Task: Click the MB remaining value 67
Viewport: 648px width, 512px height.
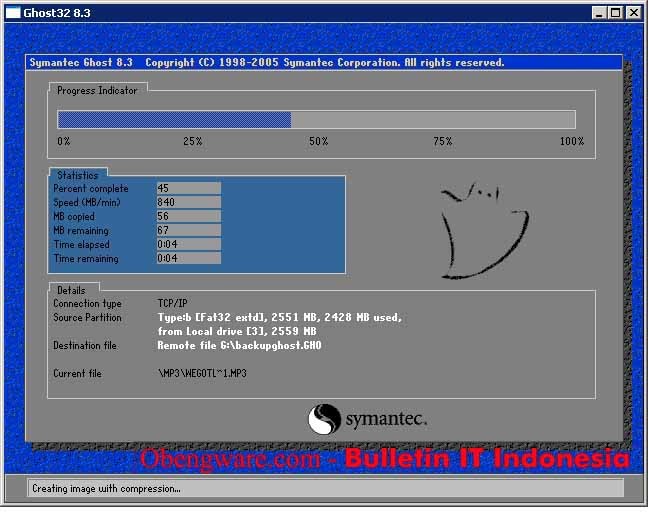Action: point(188,230)
